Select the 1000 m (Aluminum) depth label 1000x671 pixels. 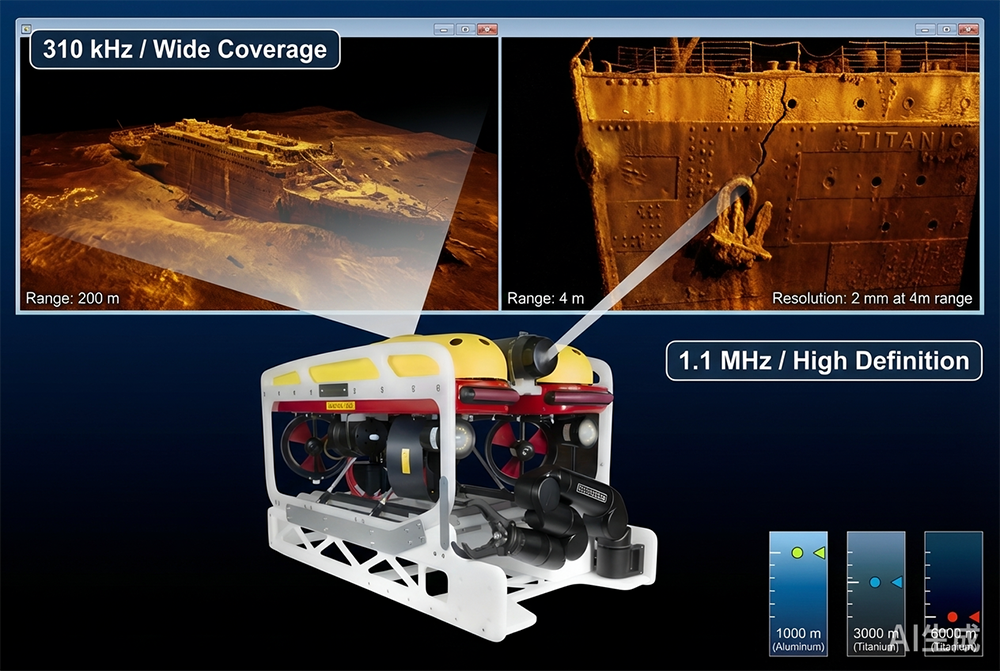[798, 640]
